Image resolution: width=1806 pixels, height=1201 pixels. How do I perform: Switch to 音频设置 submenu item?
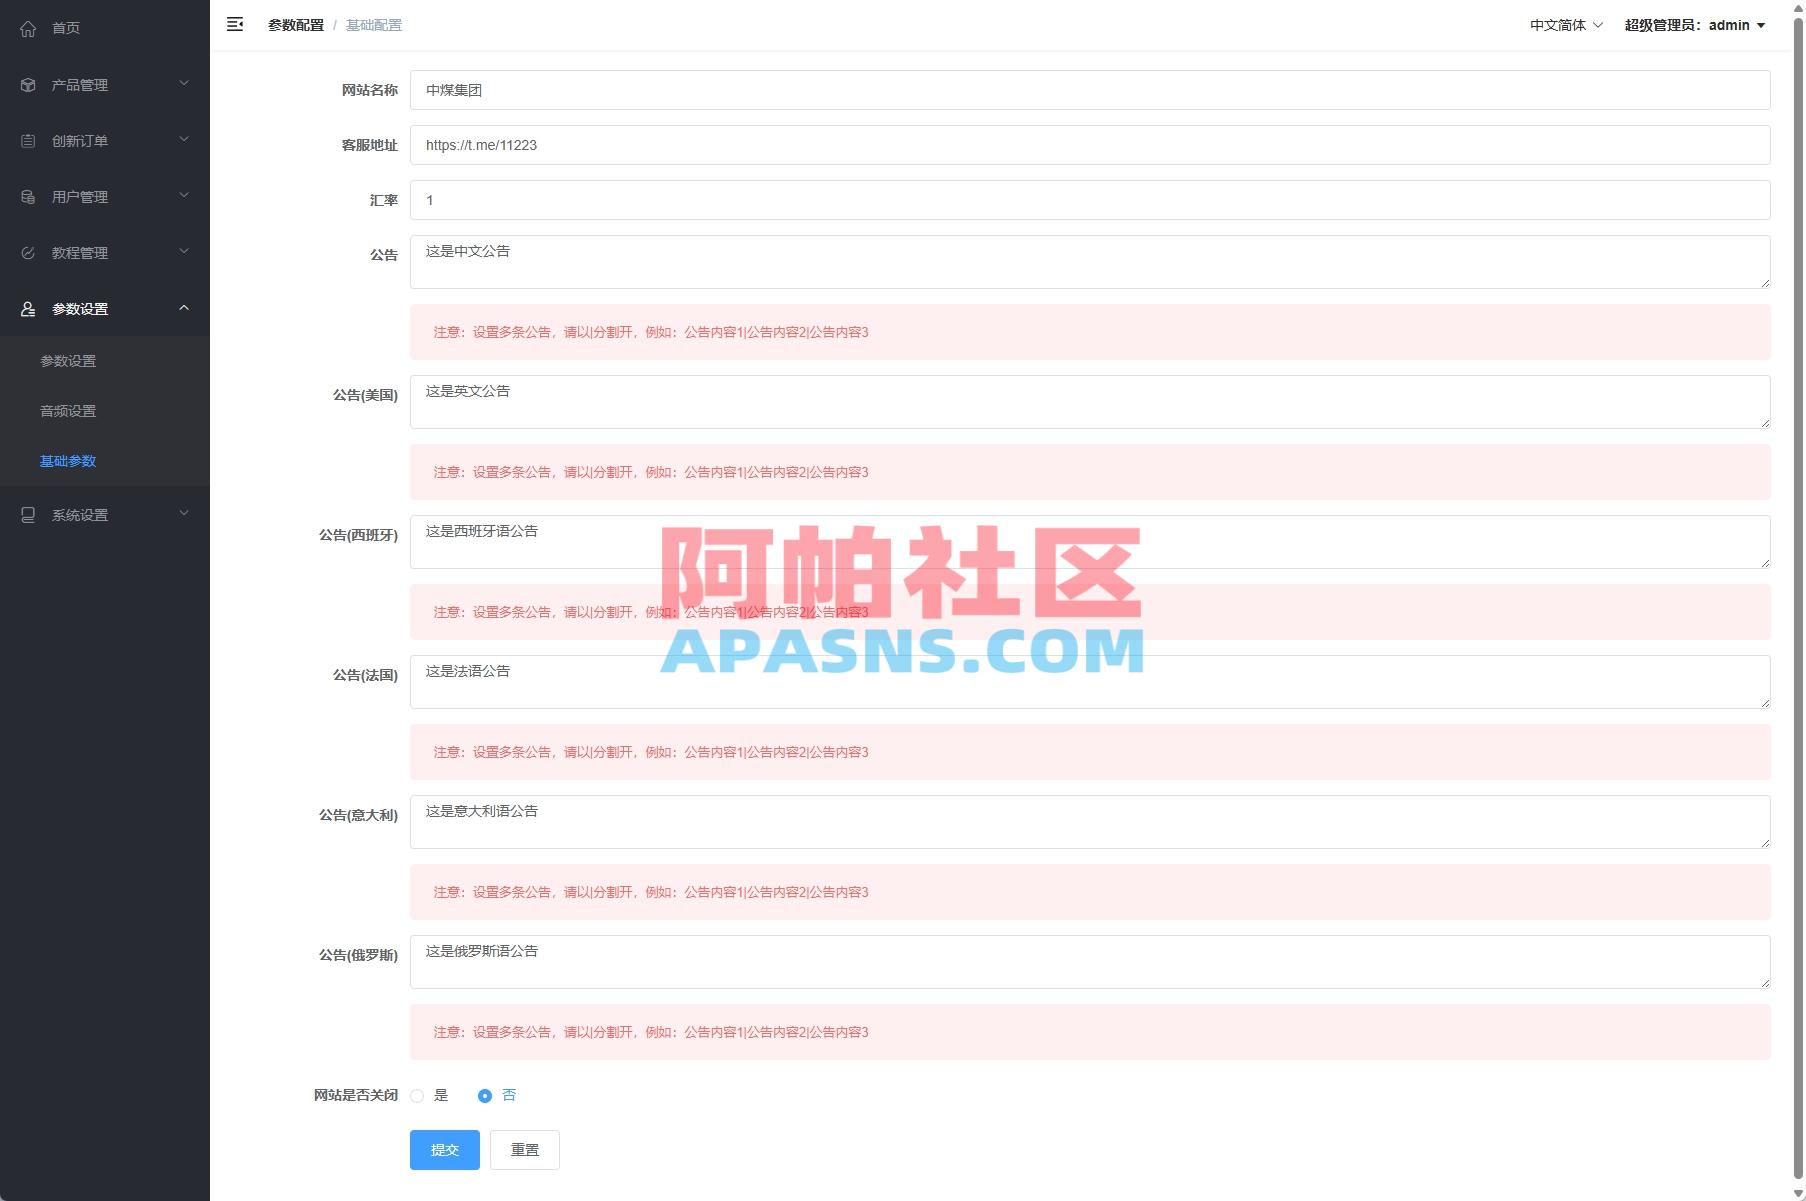pyautogui.click(x=67, y=410)
